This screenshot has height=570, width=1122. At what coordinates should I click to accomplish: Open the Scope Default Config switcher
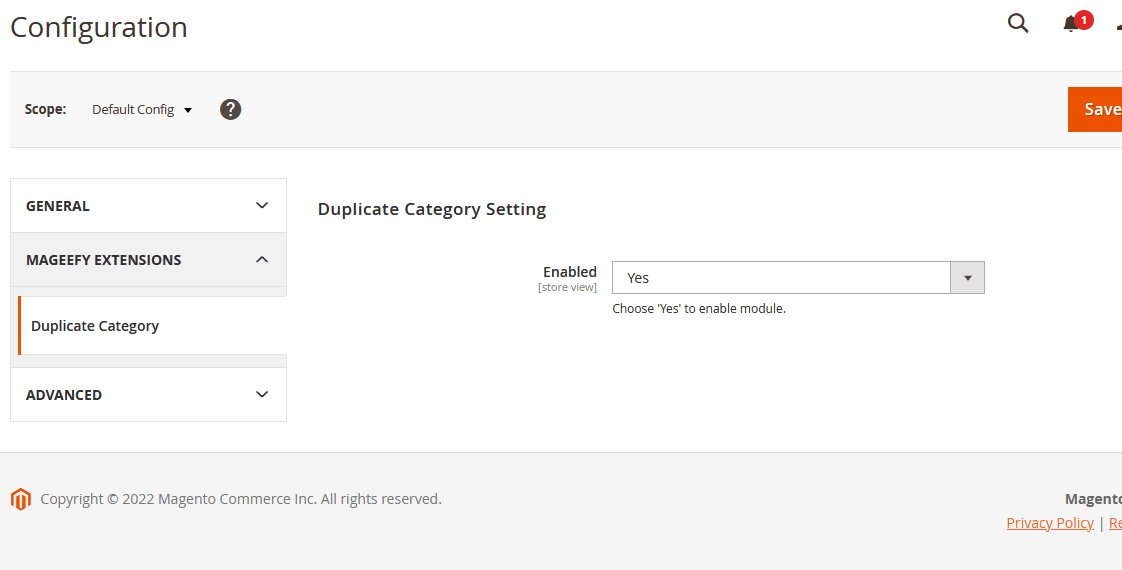click(x=141, y=110)
